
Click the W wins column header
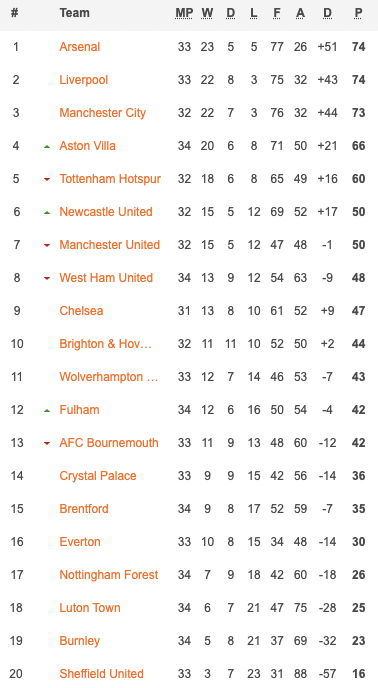point(207,13)
